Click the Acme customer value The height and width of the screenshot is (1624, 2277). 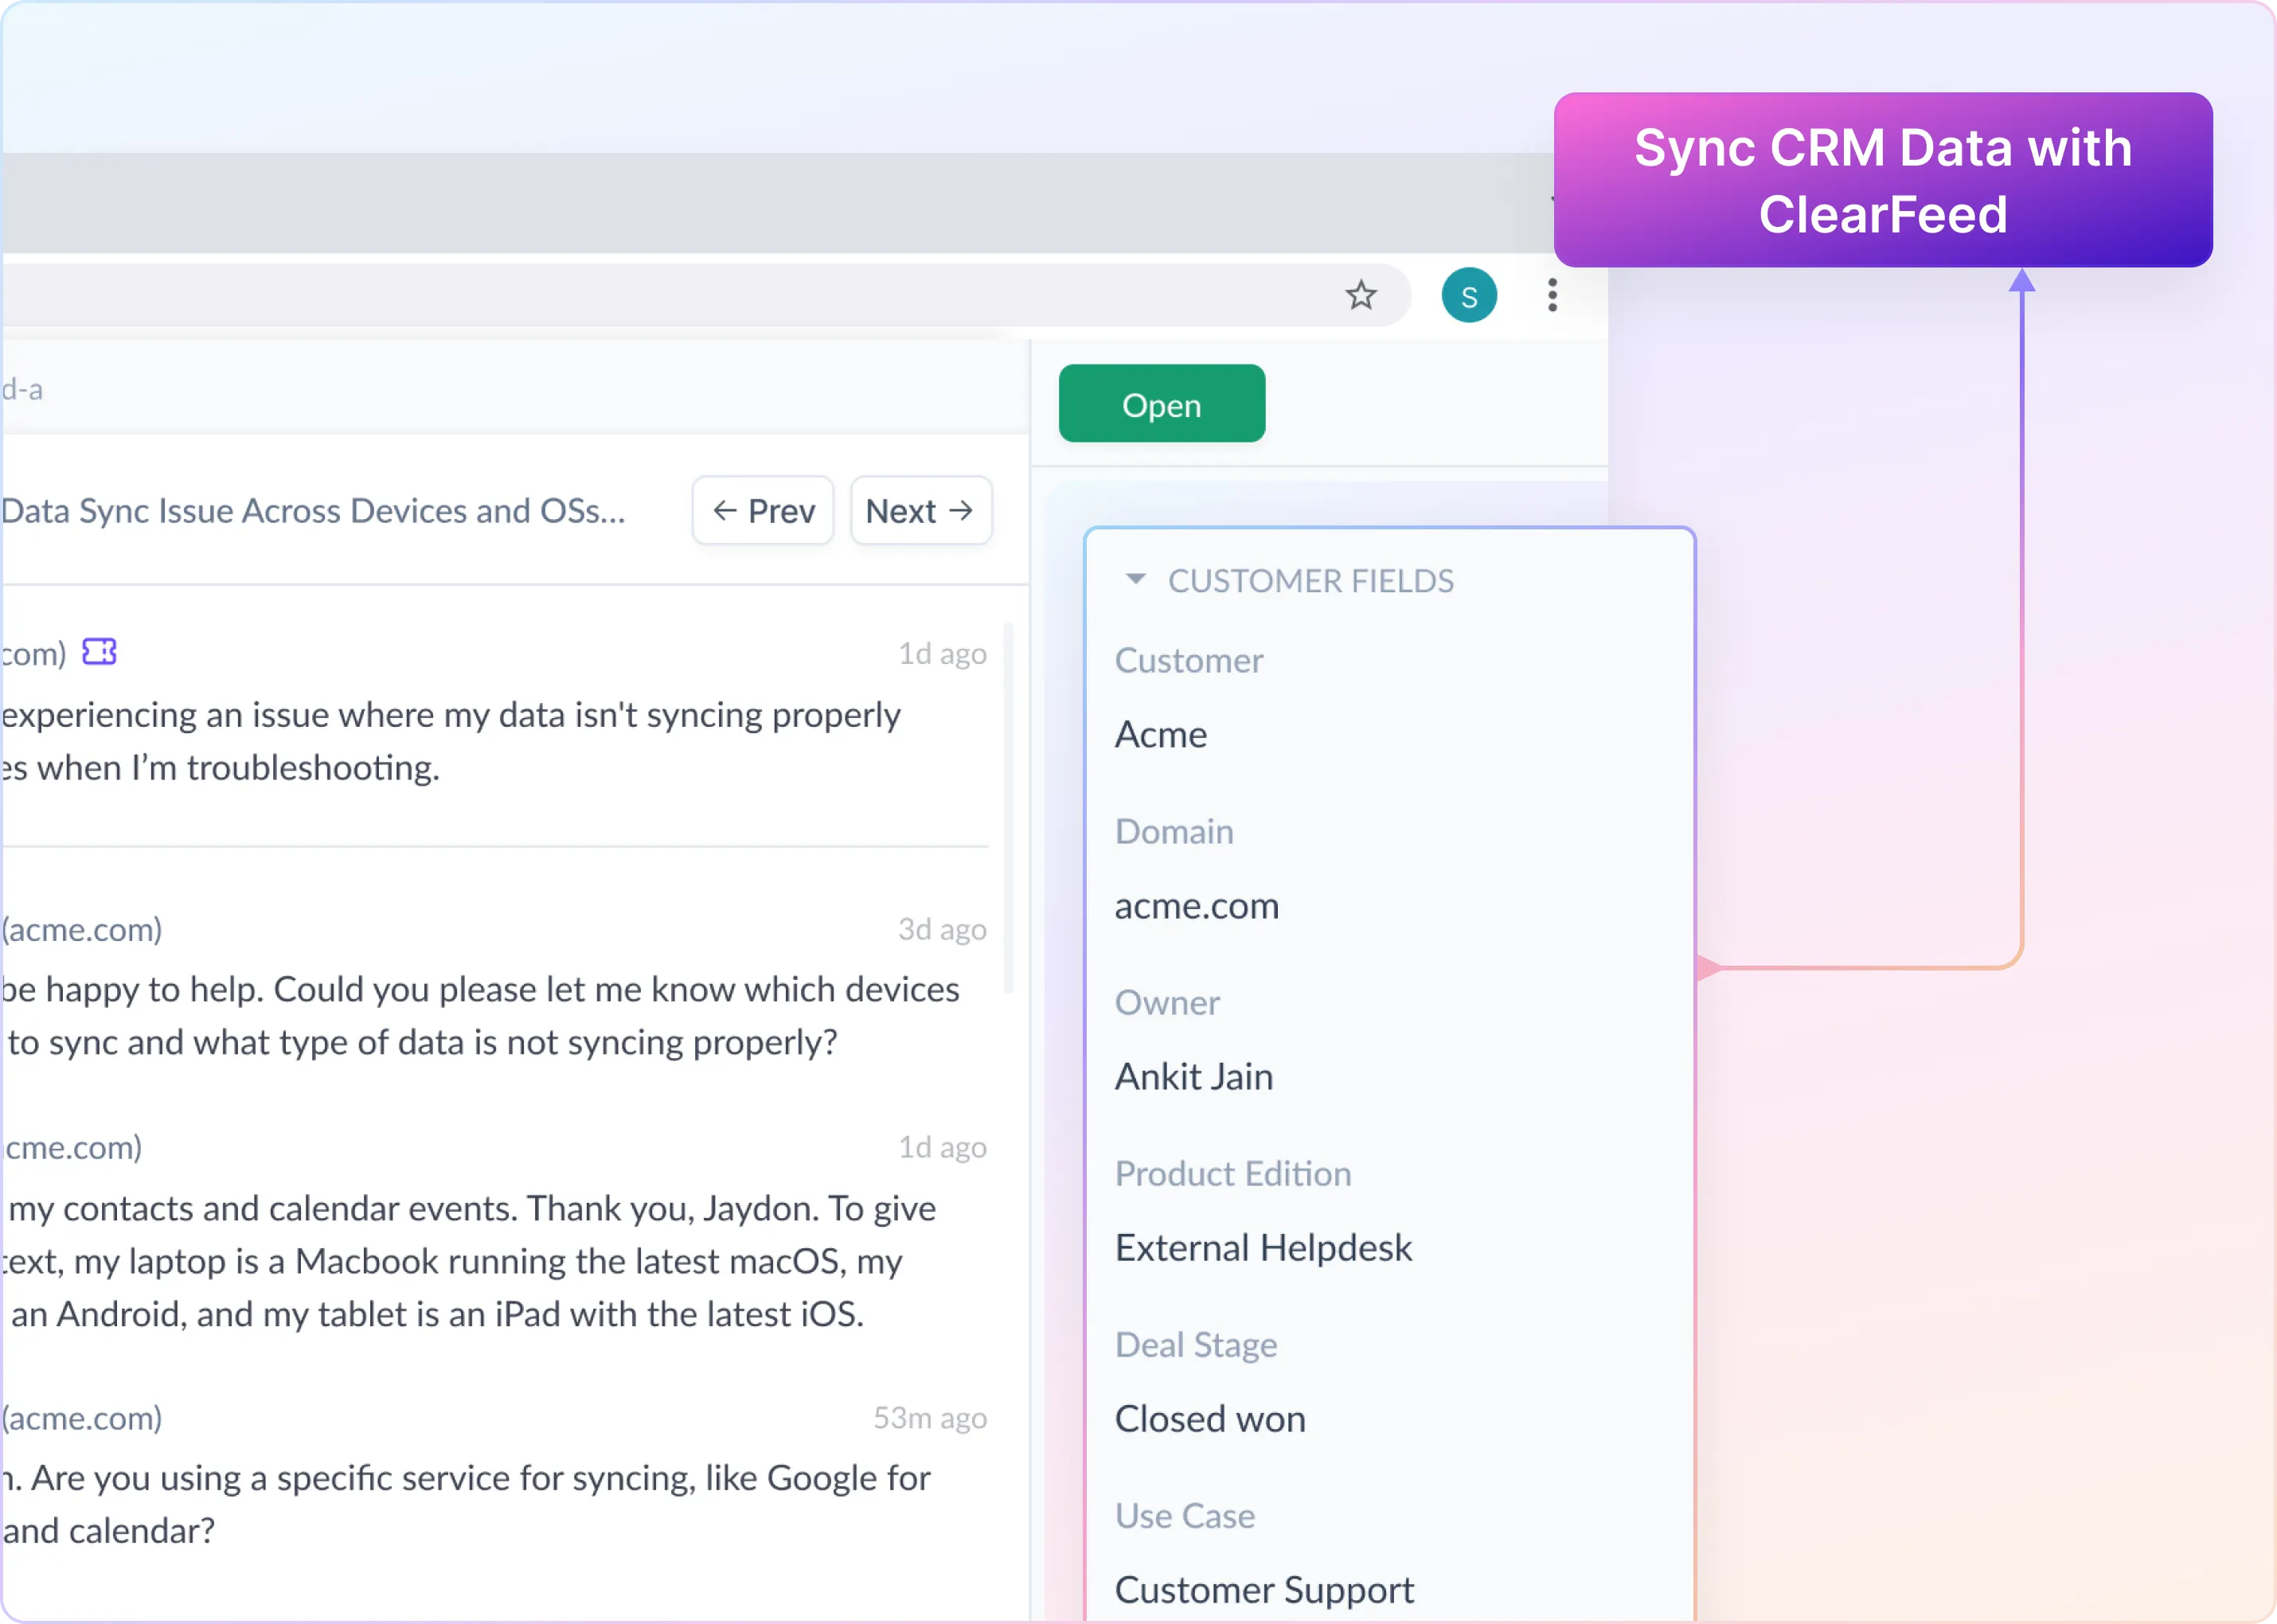1161,735
